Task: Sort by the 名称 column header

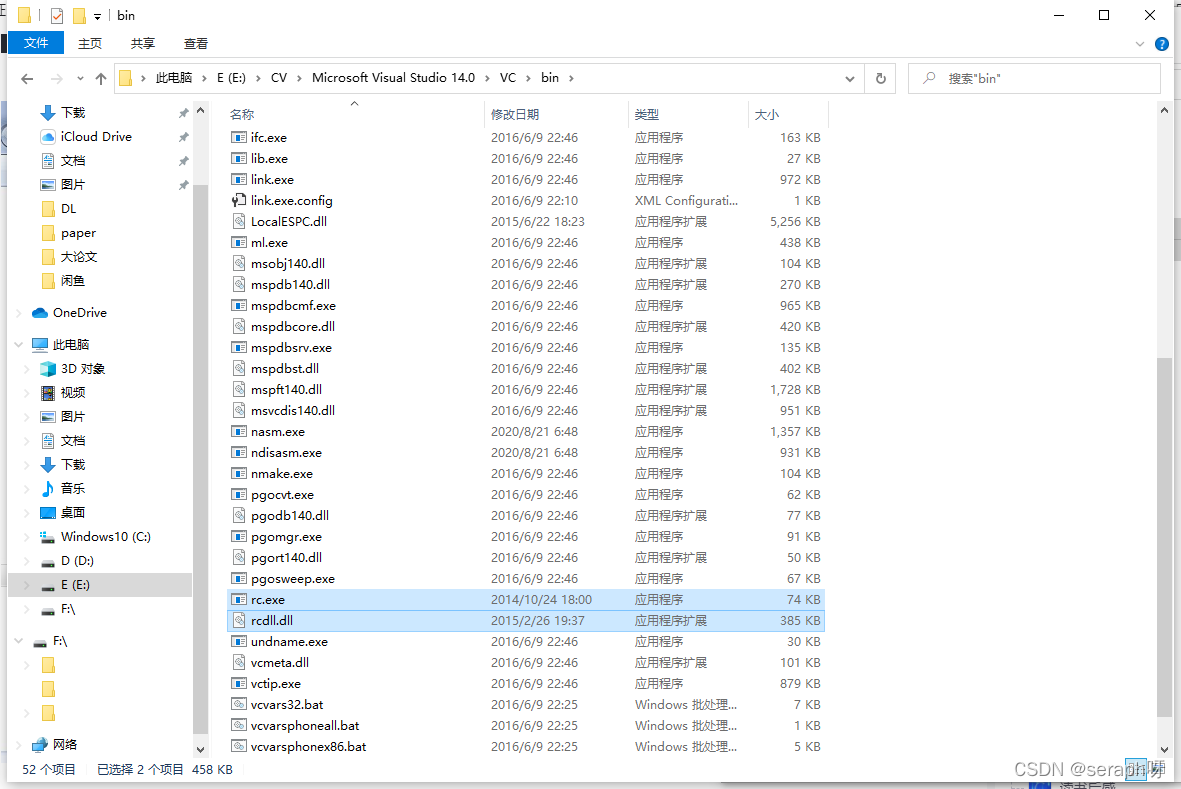Action: pyautogui.click(x=355, y=114)
